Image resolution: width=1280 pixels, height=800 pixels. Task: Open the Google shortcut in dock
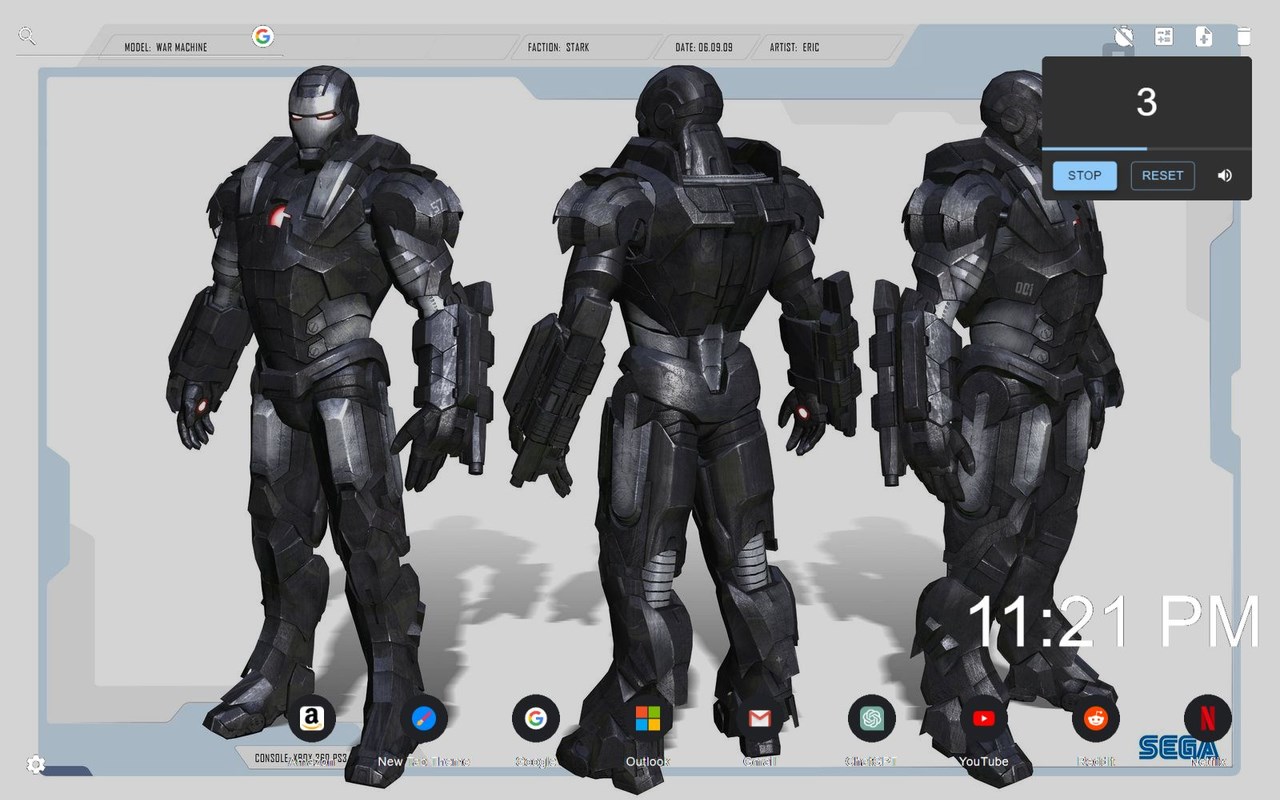click(x=536, y=719)
